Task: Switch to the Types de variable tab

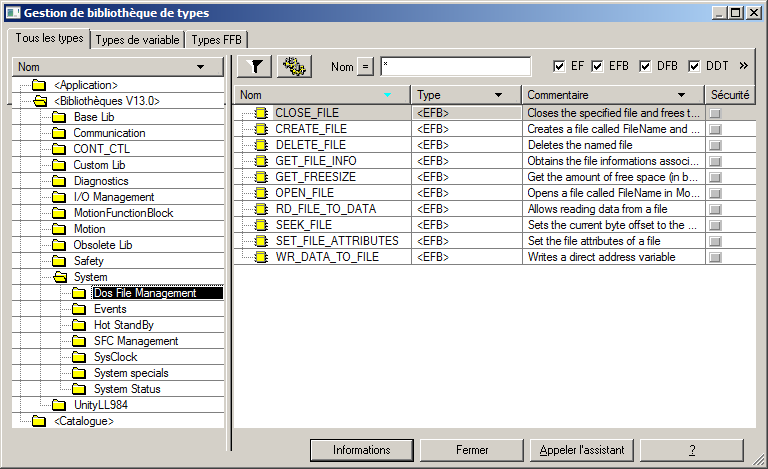Action: click(x=138, y=40)
